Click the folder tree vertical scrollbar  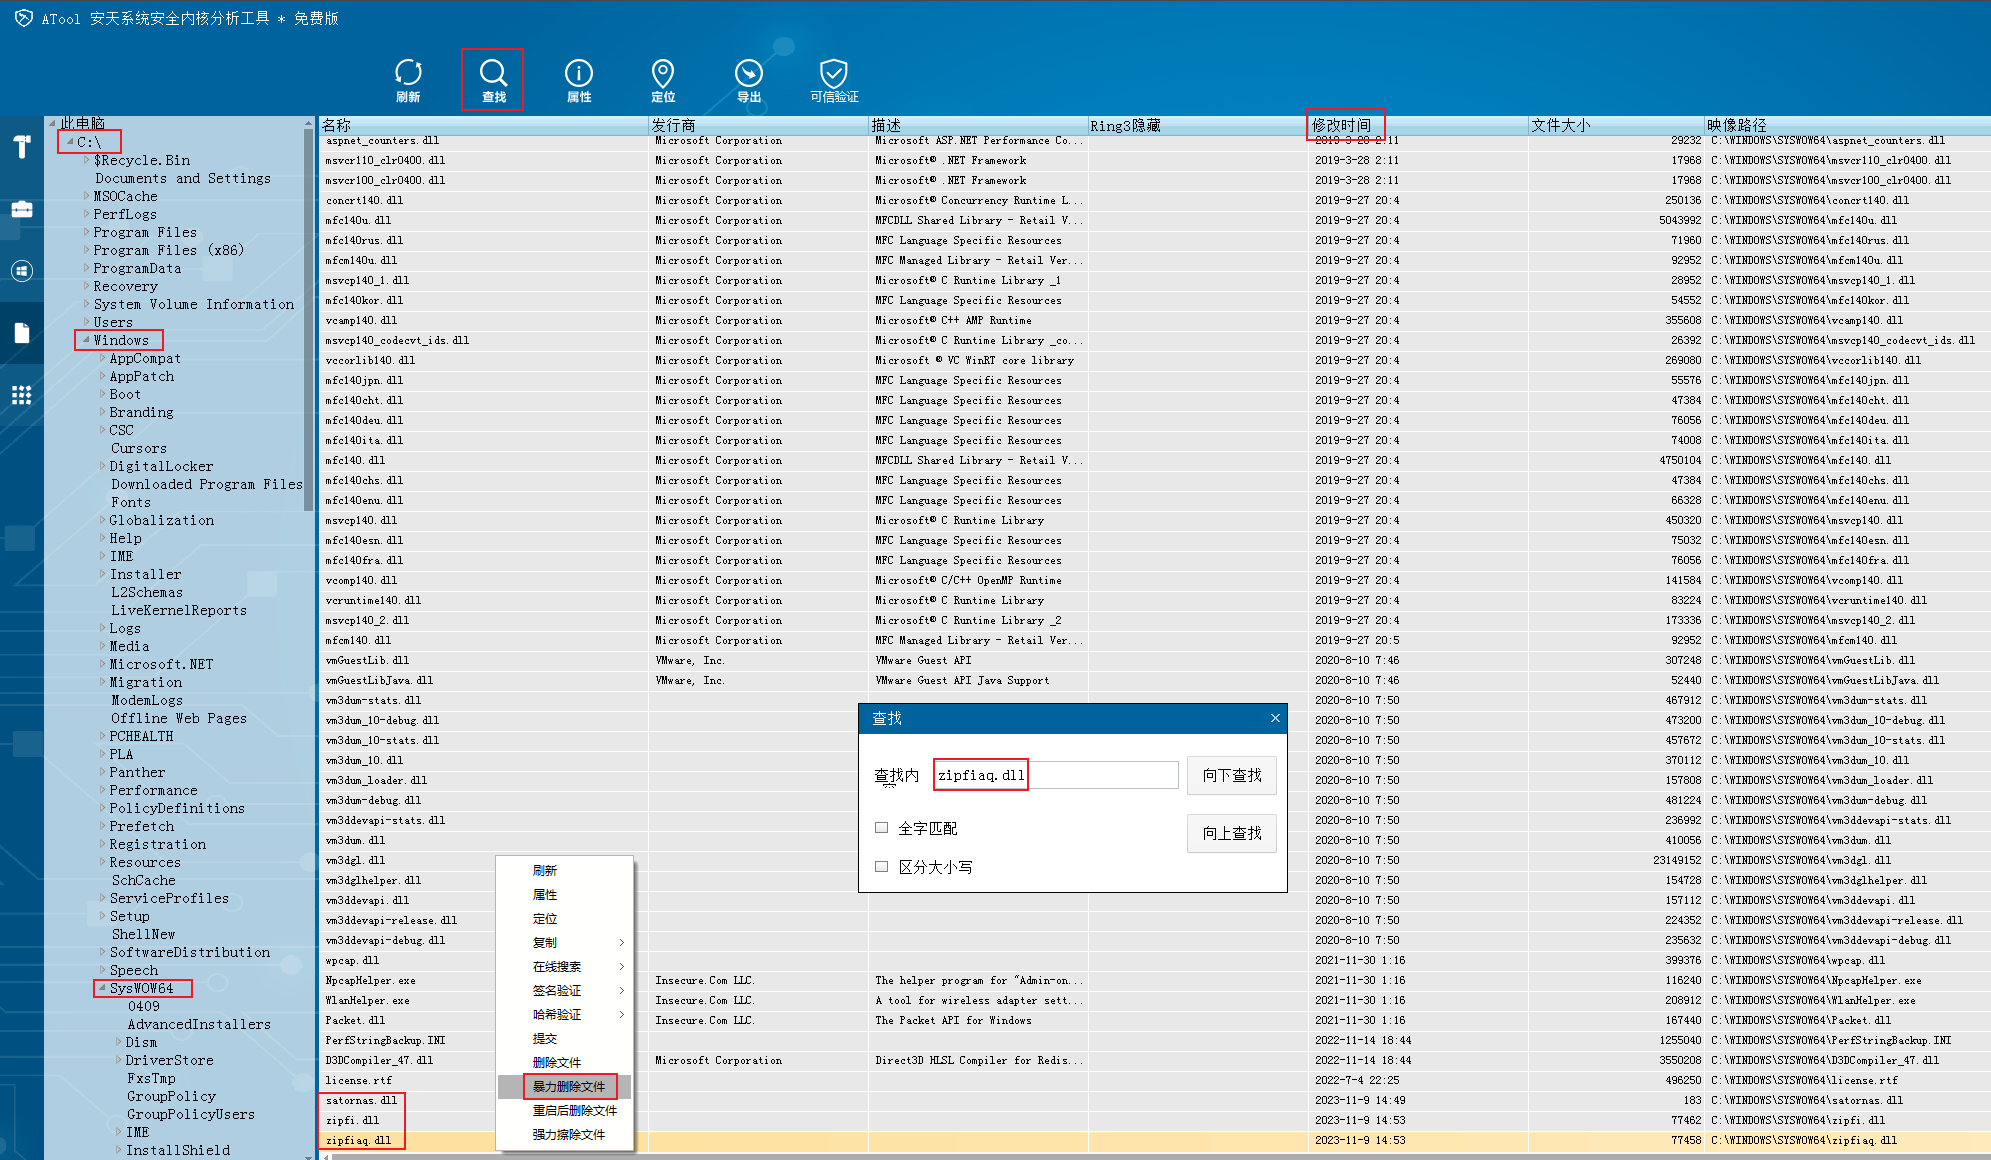click(308, 320)
